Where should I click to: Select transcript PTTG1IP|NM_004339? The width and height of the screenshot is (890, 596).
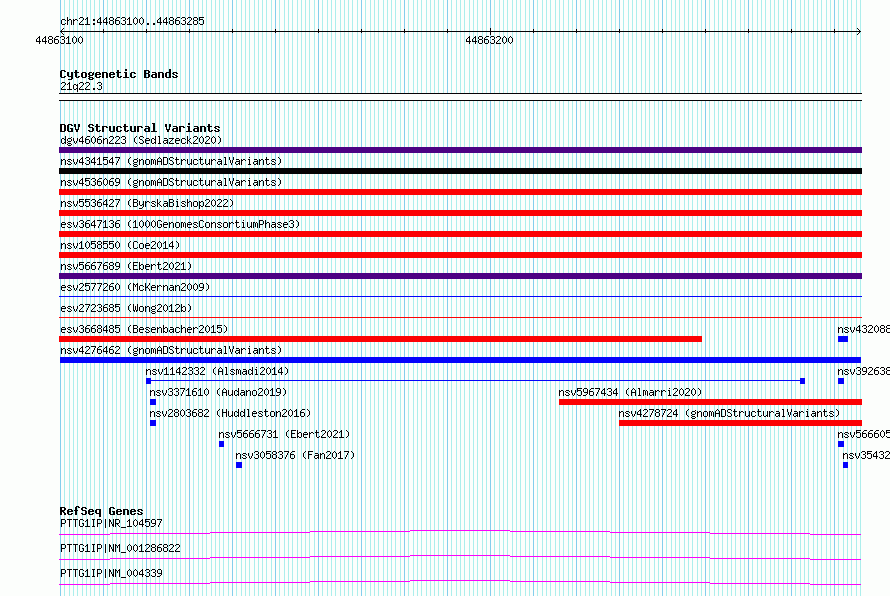[x=111, y=573]
